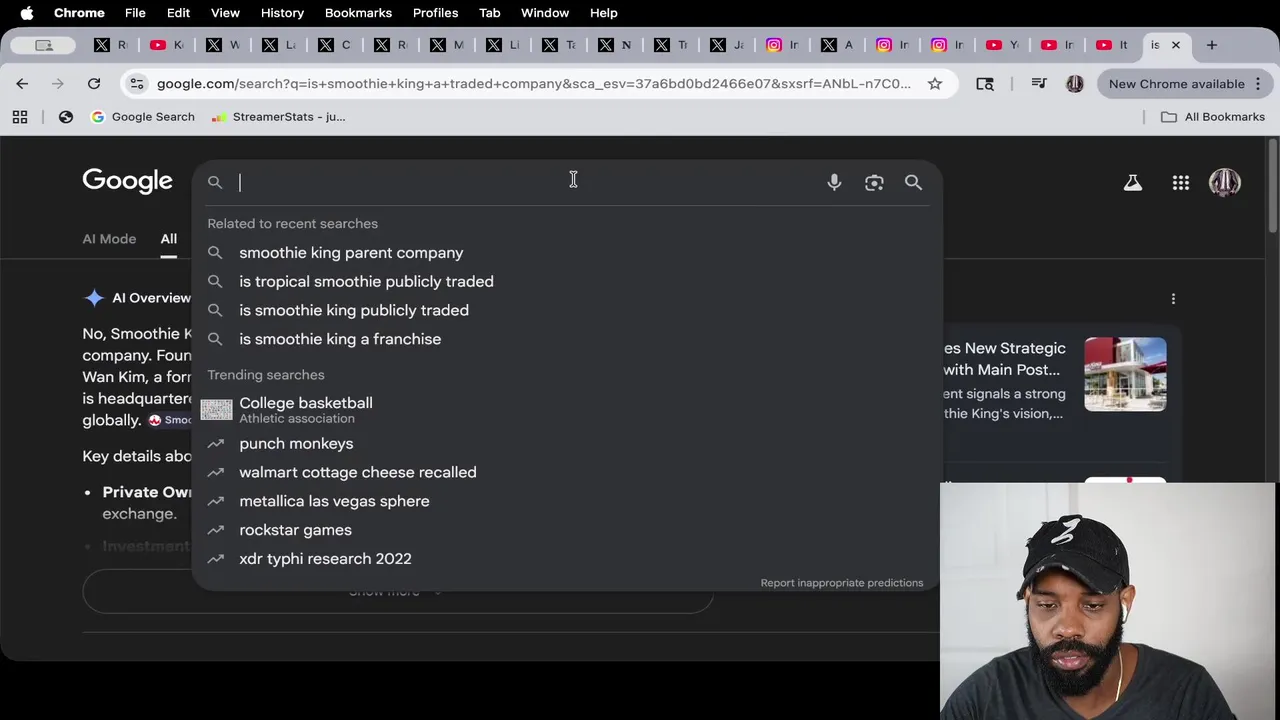Select the All results tab
This screenshot has height=720, width=1280.
(169, 239)
